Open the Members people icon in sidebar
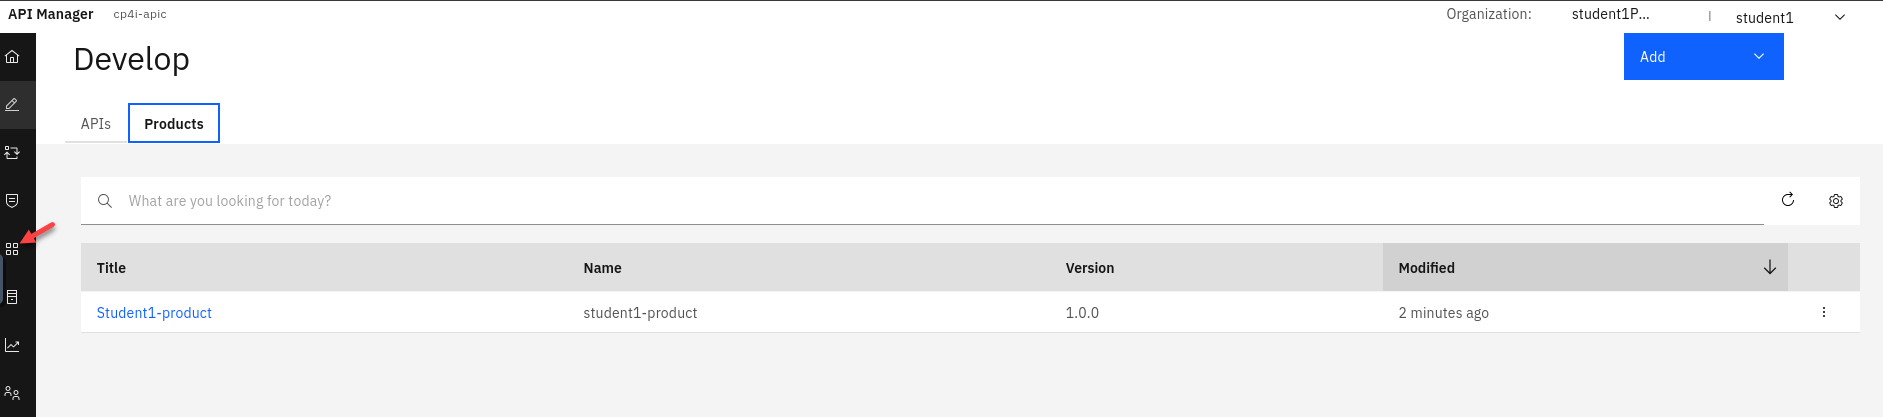The image size is (1883, 417). pos(13,393)
